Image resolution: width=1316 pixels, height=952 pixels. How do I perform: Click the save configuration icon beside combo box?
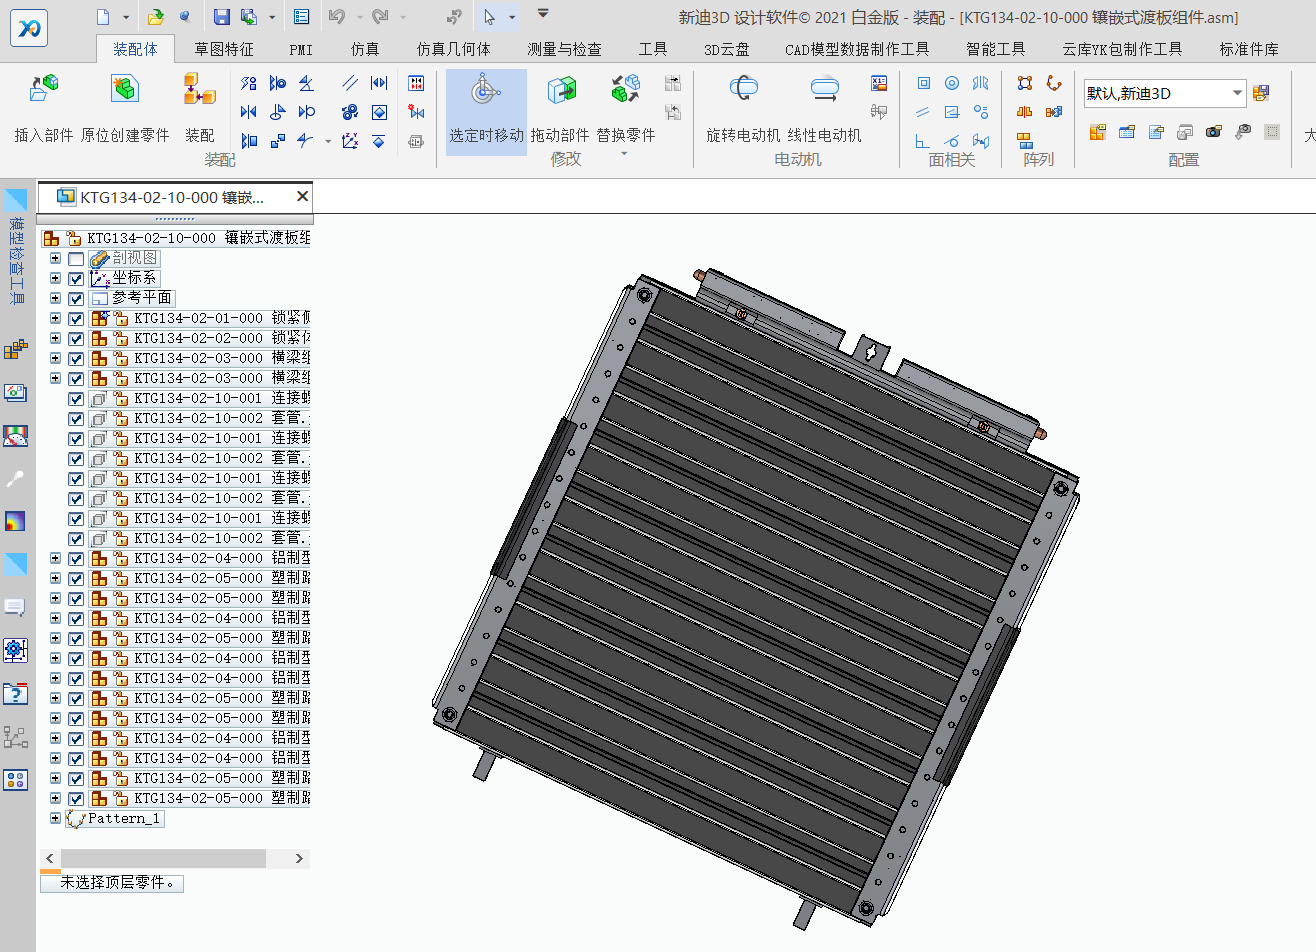[1261, 93]
